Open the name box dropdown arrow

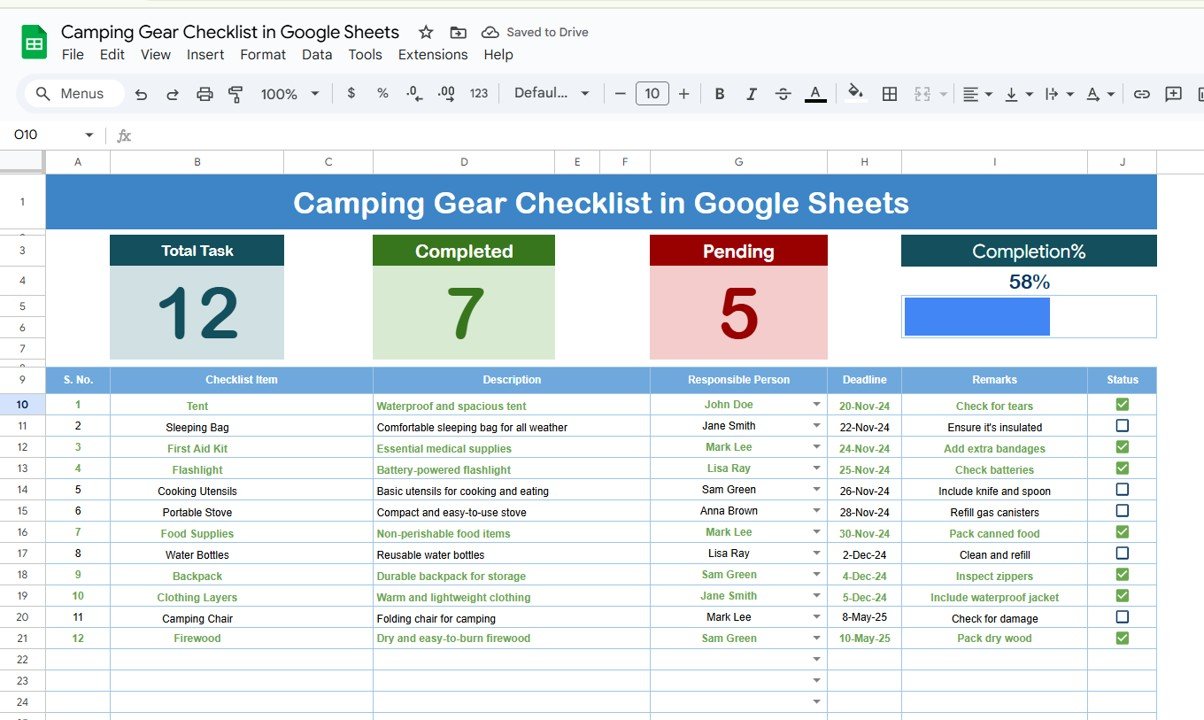click(x=89, y=135)
